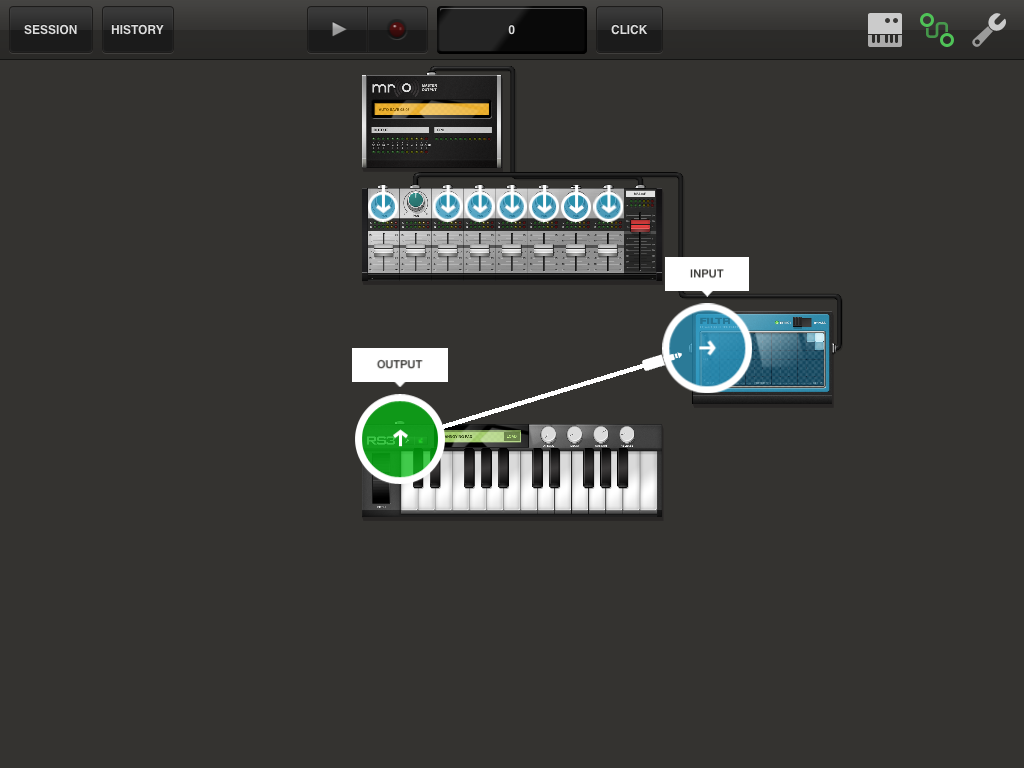Screen dimensions: 1024x768
Task: Open settings with the wrench icon
Action: click(x=989, y=30)
